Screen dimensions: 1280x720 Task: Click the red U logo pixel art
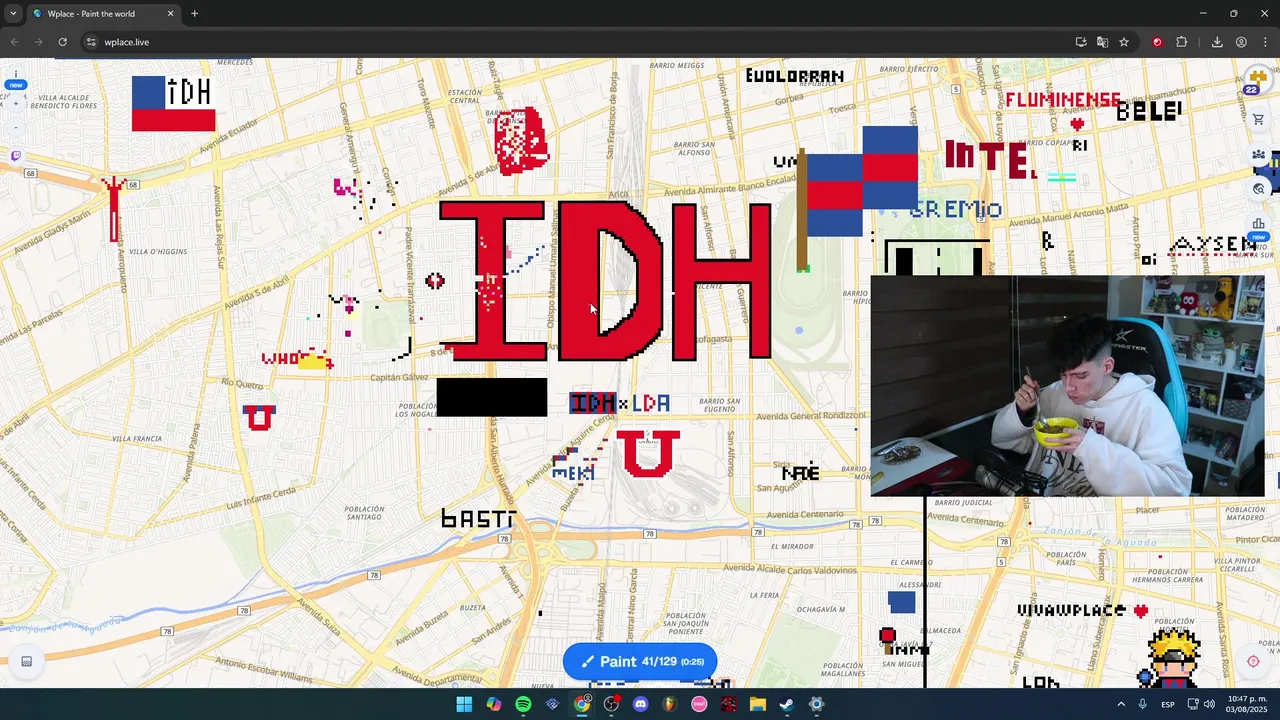coord(648,453)
